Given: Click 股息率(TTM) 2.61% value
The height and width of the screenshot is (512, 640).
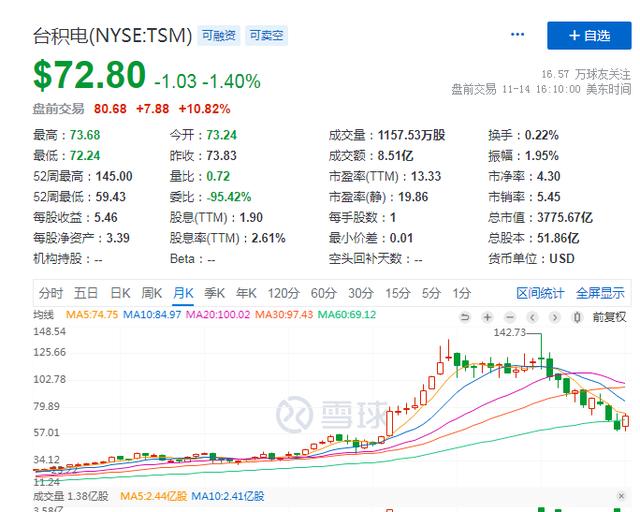Looking at the screenshot, I should tap(269, 238).
